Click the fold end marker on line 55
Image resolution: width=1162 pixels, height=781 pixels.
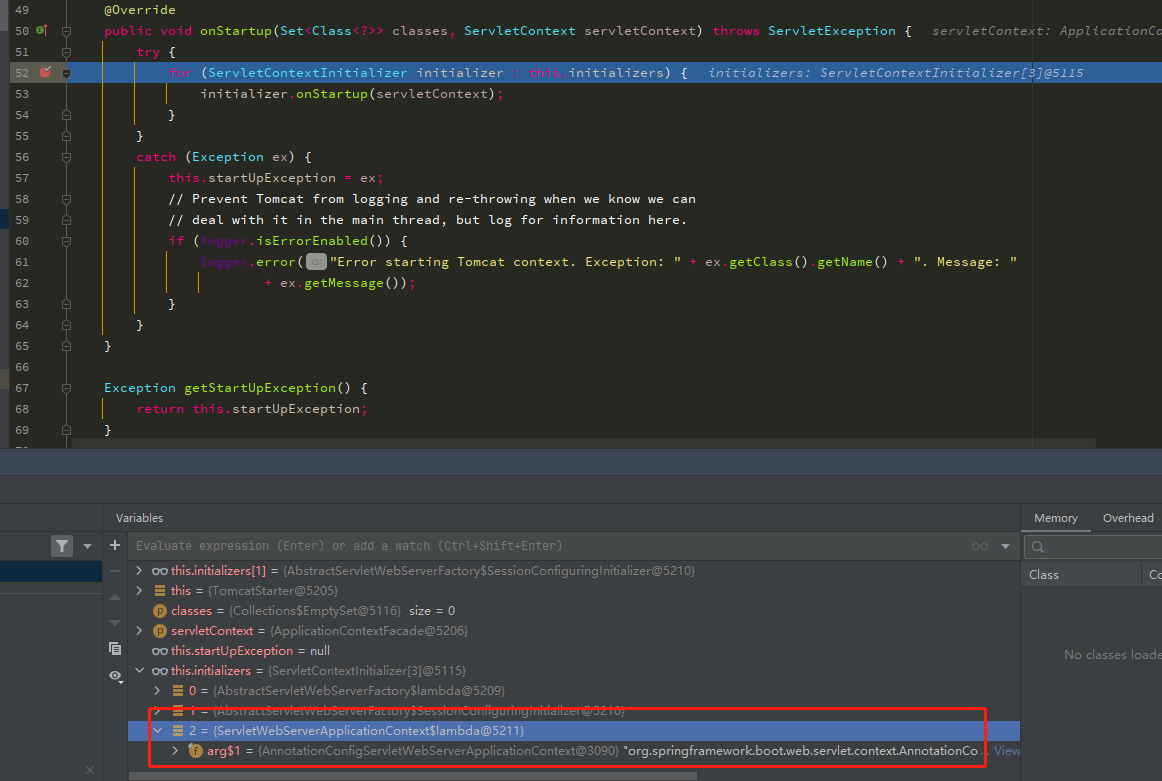click(66, 136)
